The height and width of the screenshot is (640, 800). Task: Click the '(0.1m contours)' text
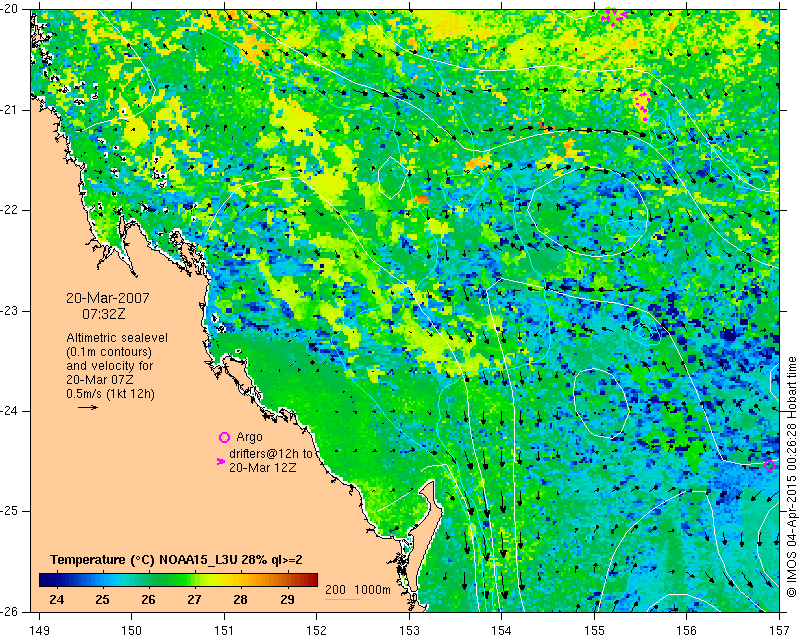109,352
